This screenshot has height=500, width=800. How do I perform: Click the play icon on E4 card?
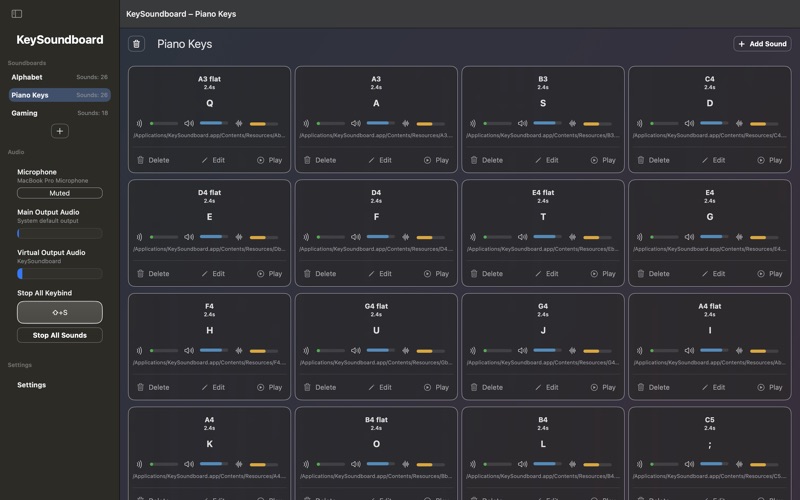761,274
